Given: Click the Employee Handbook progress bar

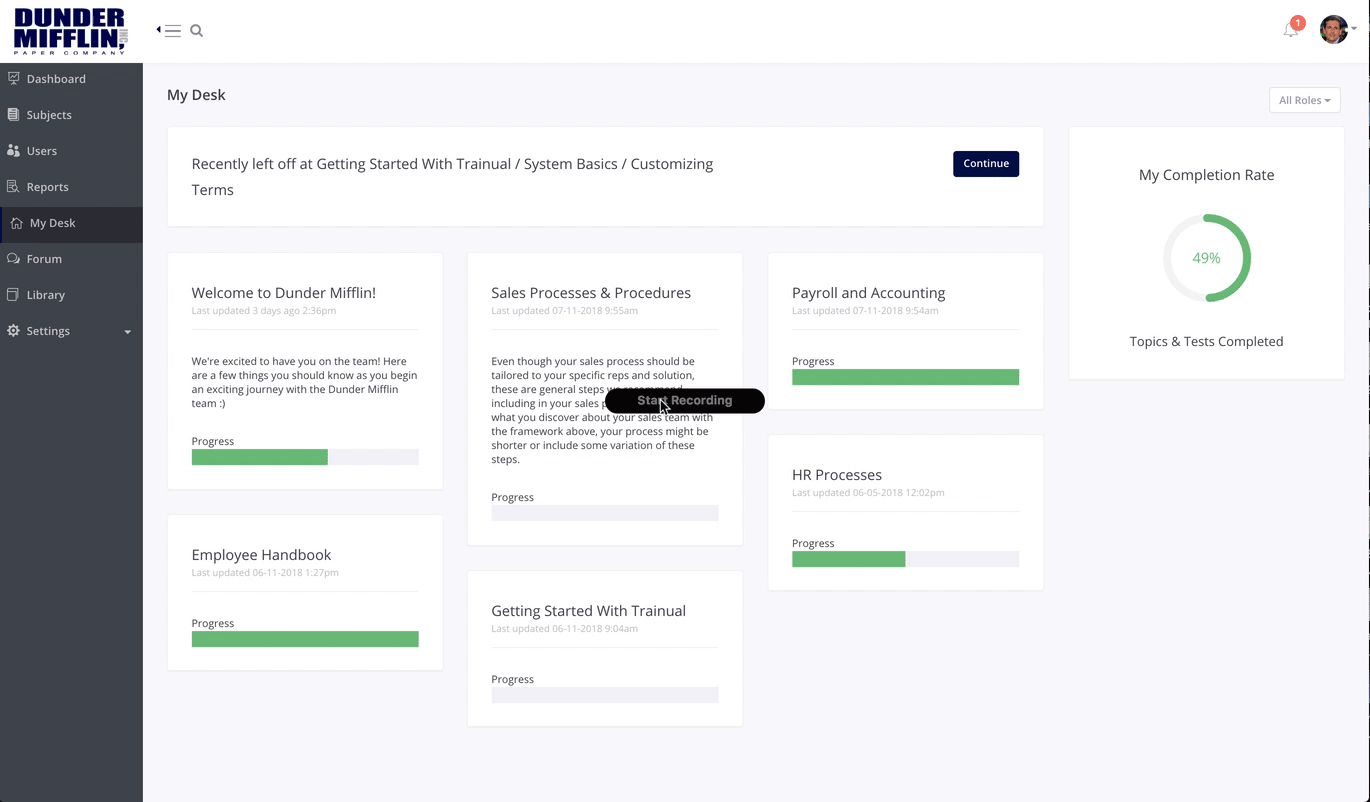Looking at the screenshot, I should [305, 639].
